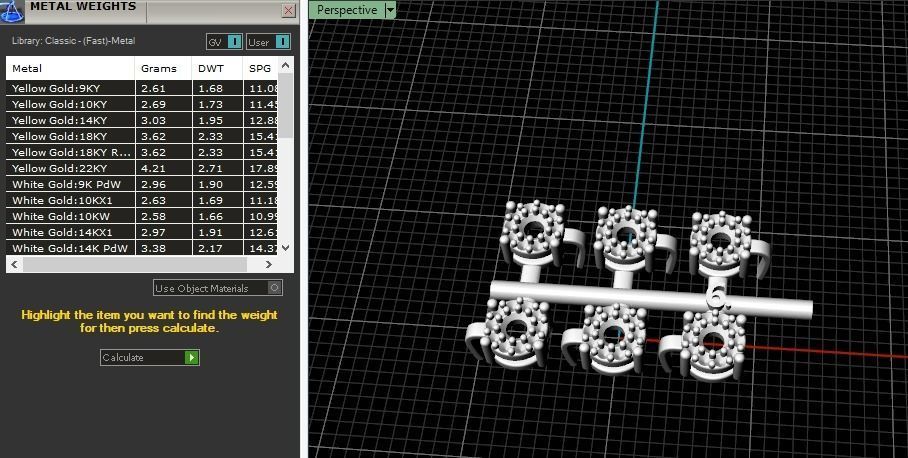
Task: Click the Metal Weights panel logo icon
Action: (x=12, y=10)
